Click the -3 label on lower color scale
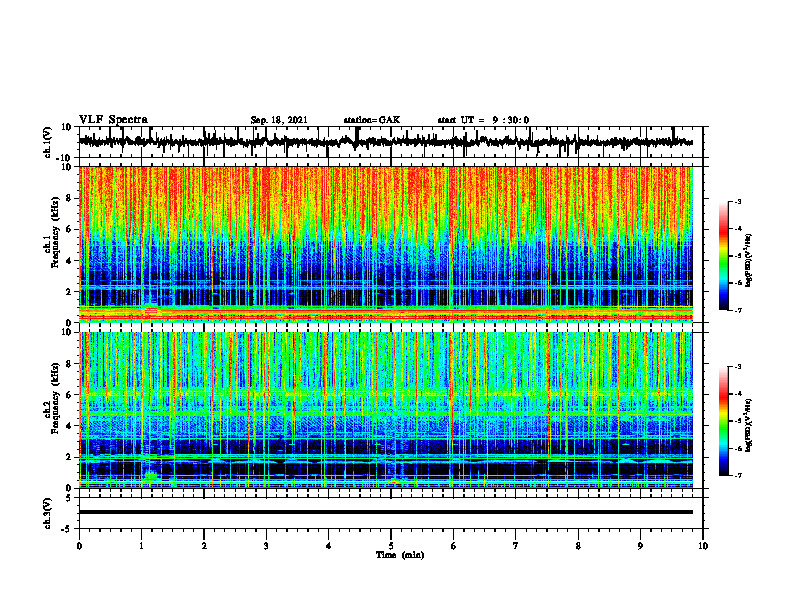The image size is (792, 612). click(x=738, y=367)
